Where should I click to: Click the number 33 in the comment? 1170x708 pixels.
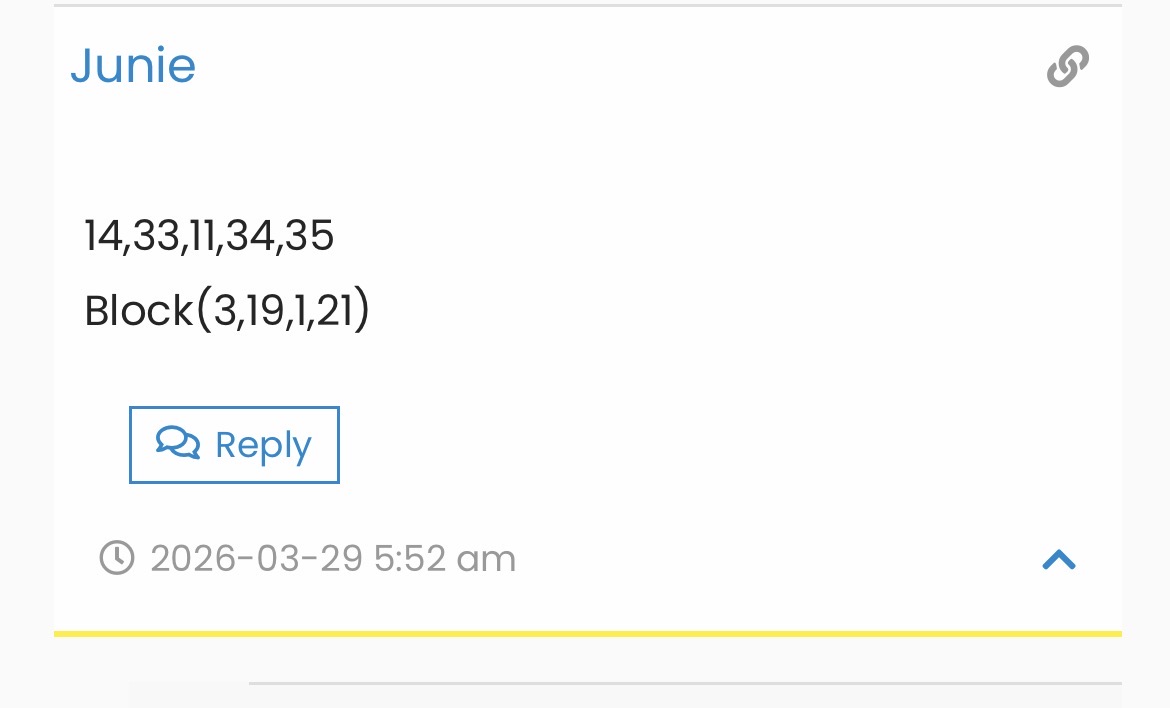coord(155,236)
